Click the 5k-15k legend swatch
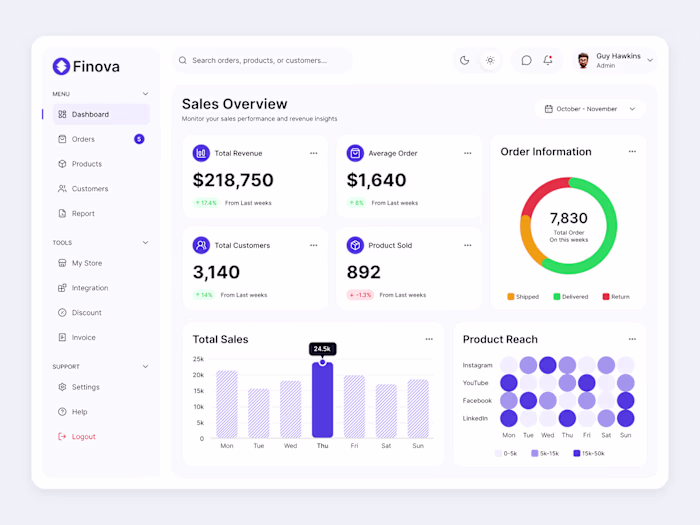Image resolution: width=700 pixels, height=525 pixels. tap(535, 453)
